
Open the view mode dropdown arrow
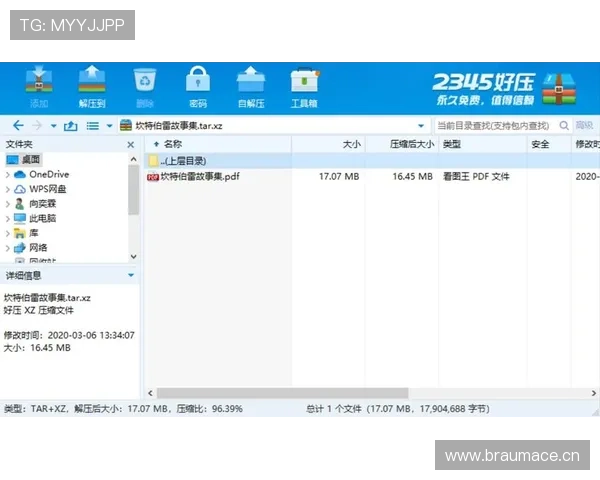(109, 126)
